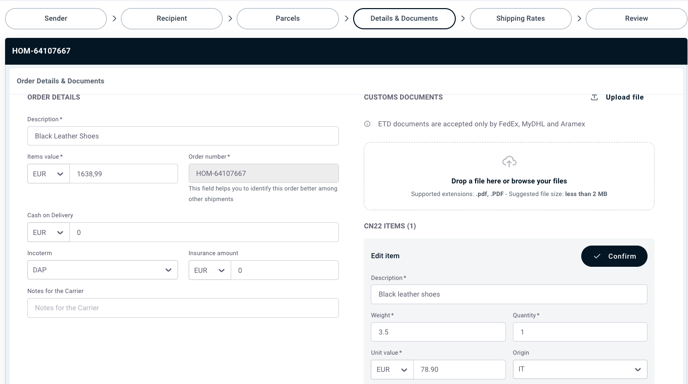
Task: Click the chevron arrow between Sender and Recipient
Action: point(114,18)
